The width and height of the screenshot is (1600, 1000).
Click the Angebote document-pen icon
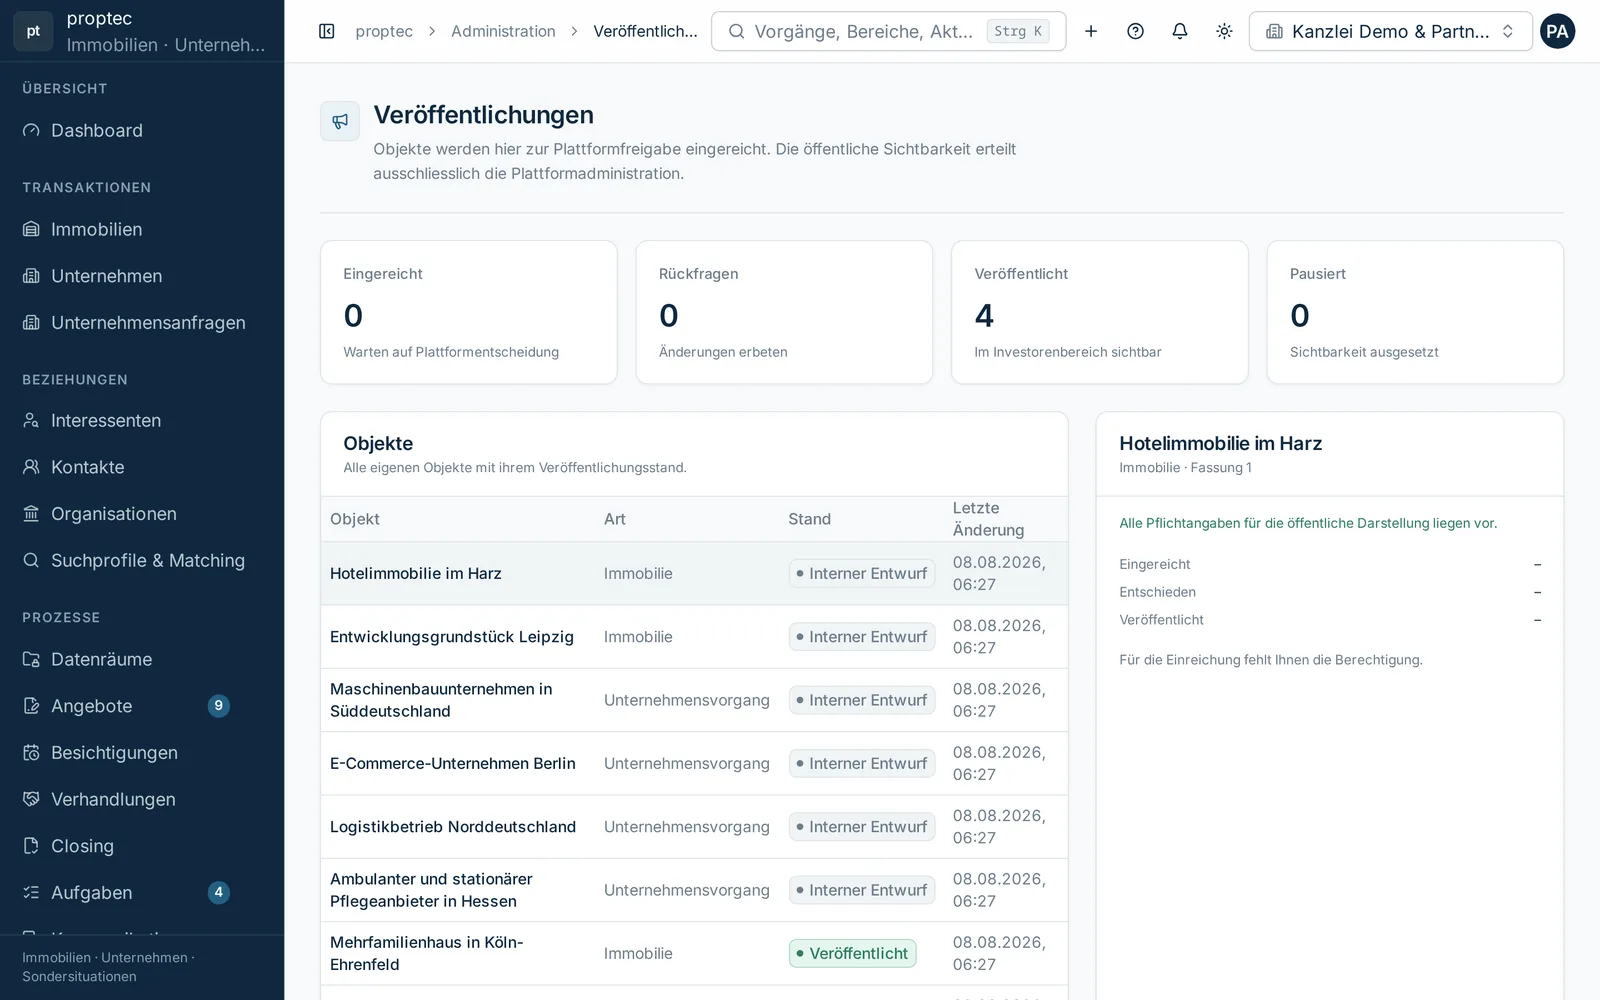pyautogui.click(x=31, y=706)
